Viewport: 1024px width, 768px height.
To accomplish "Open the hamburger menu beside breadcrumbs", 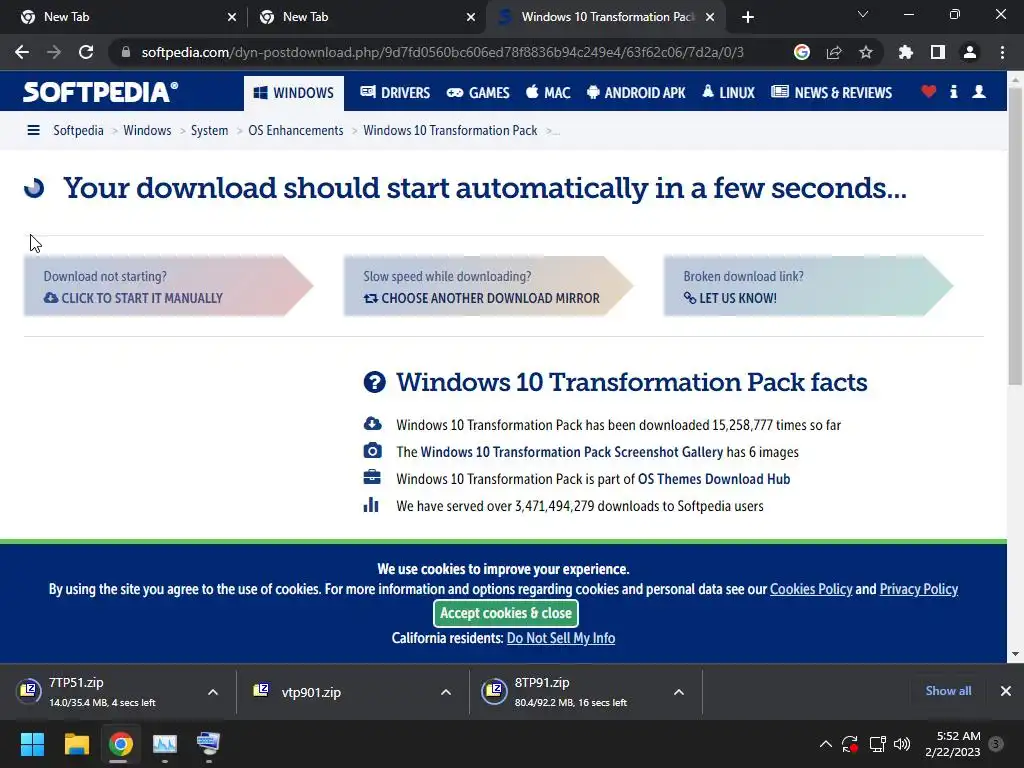I will click(33, 130).
